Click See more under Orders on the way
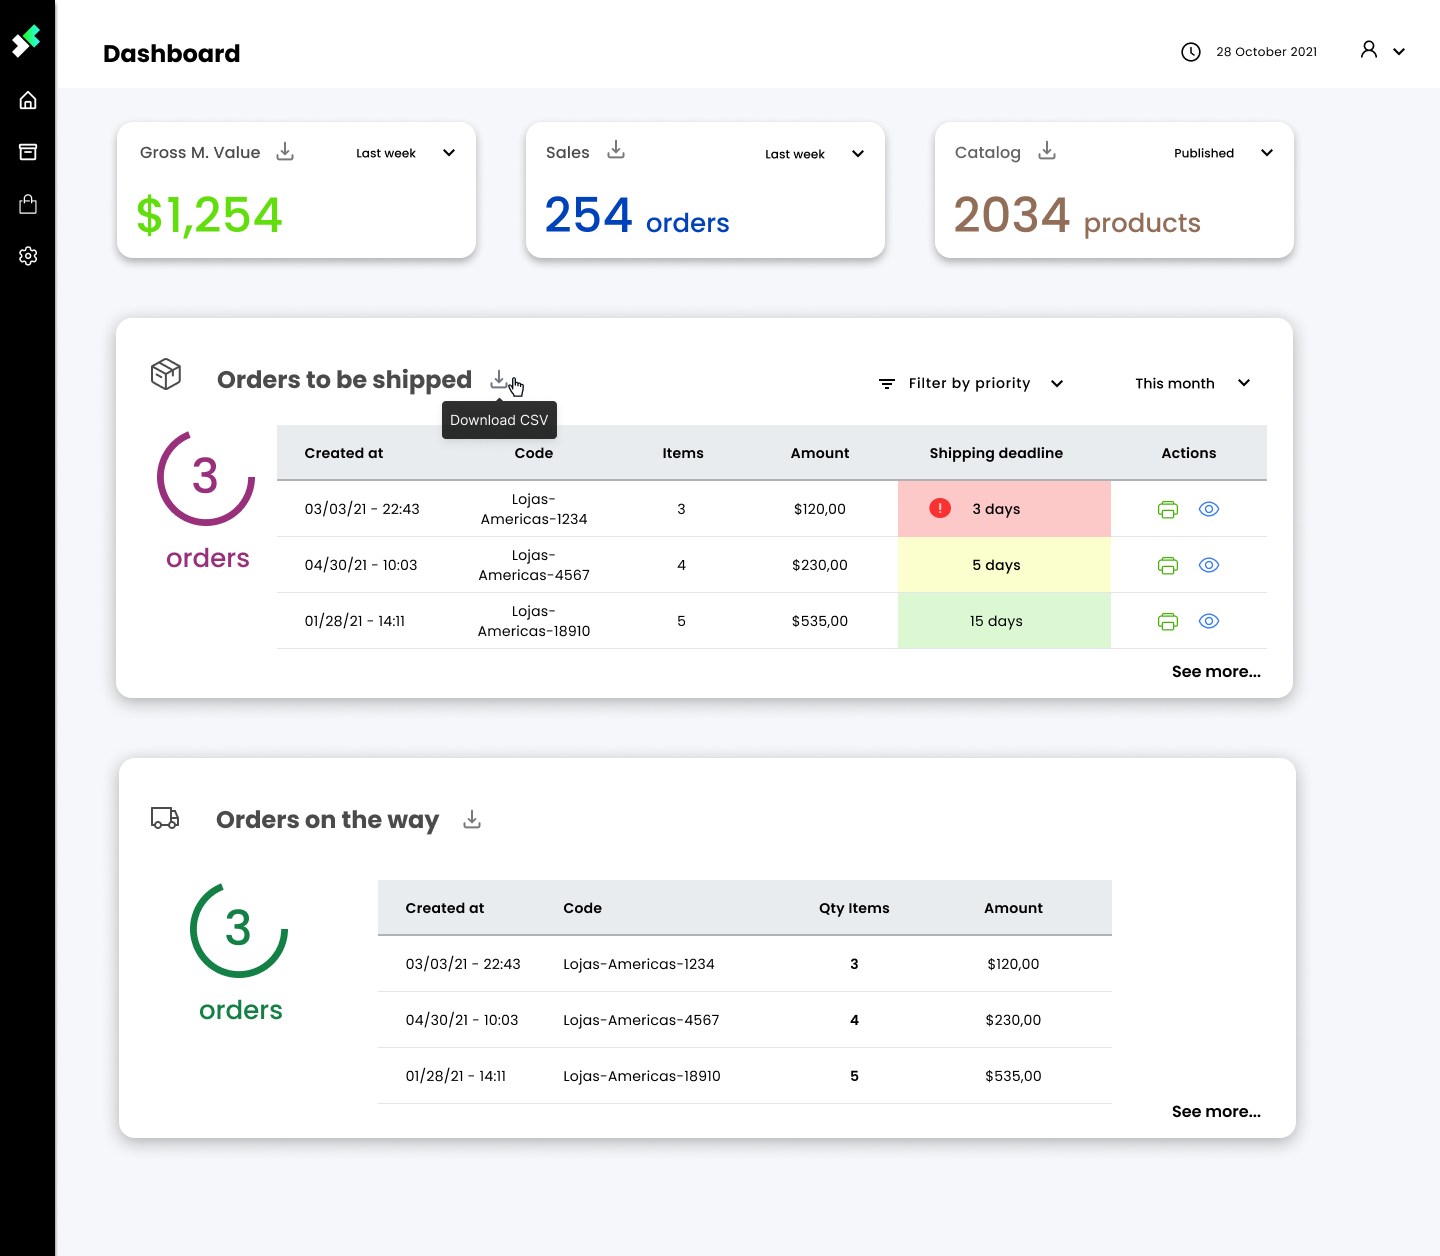 pyautogui.click(x=1216, y=1111)
